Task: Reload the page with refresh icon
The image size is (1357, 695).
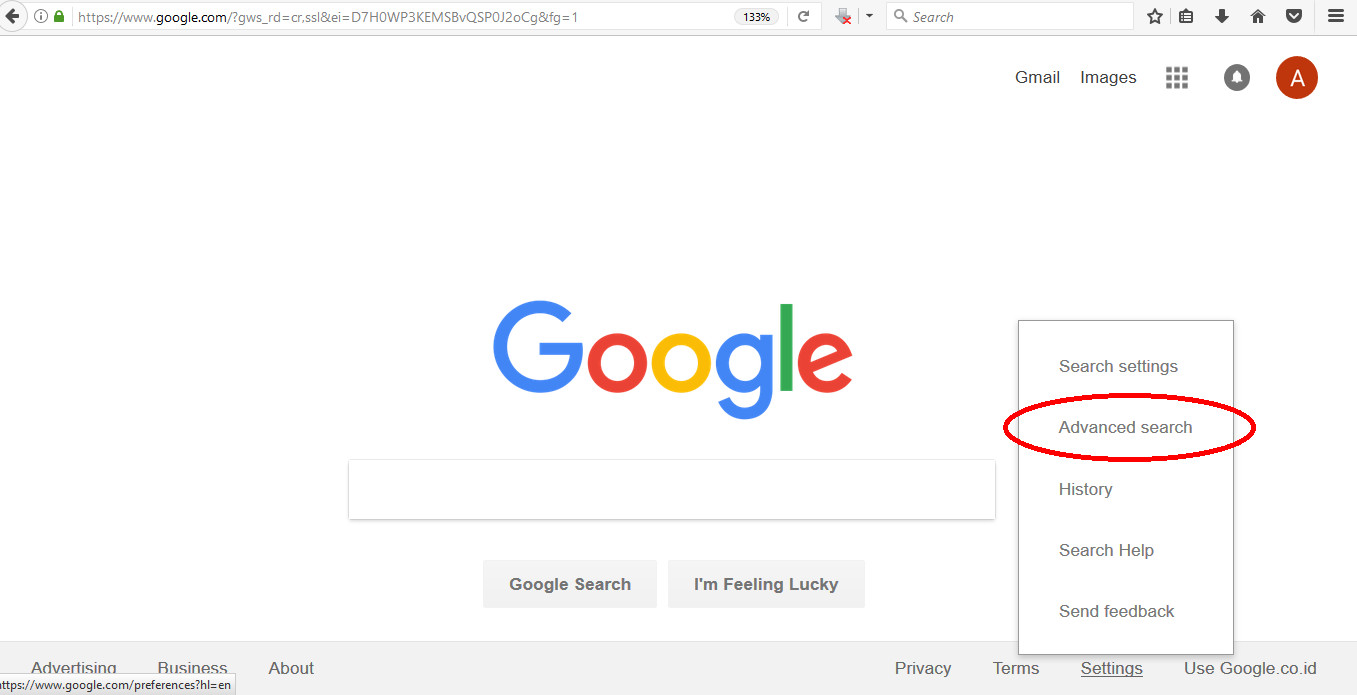Action: coord(803,16)
